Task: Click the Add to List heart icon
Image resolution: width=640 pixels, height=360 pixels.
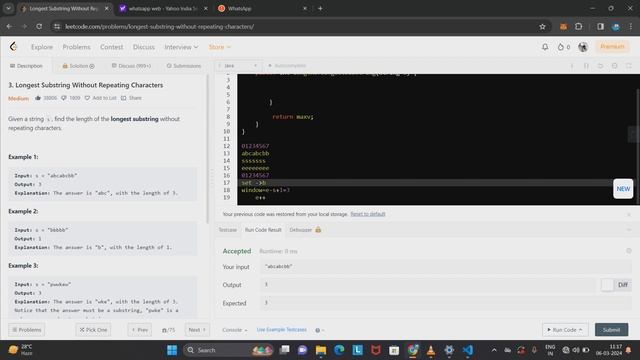Action: 87,98
